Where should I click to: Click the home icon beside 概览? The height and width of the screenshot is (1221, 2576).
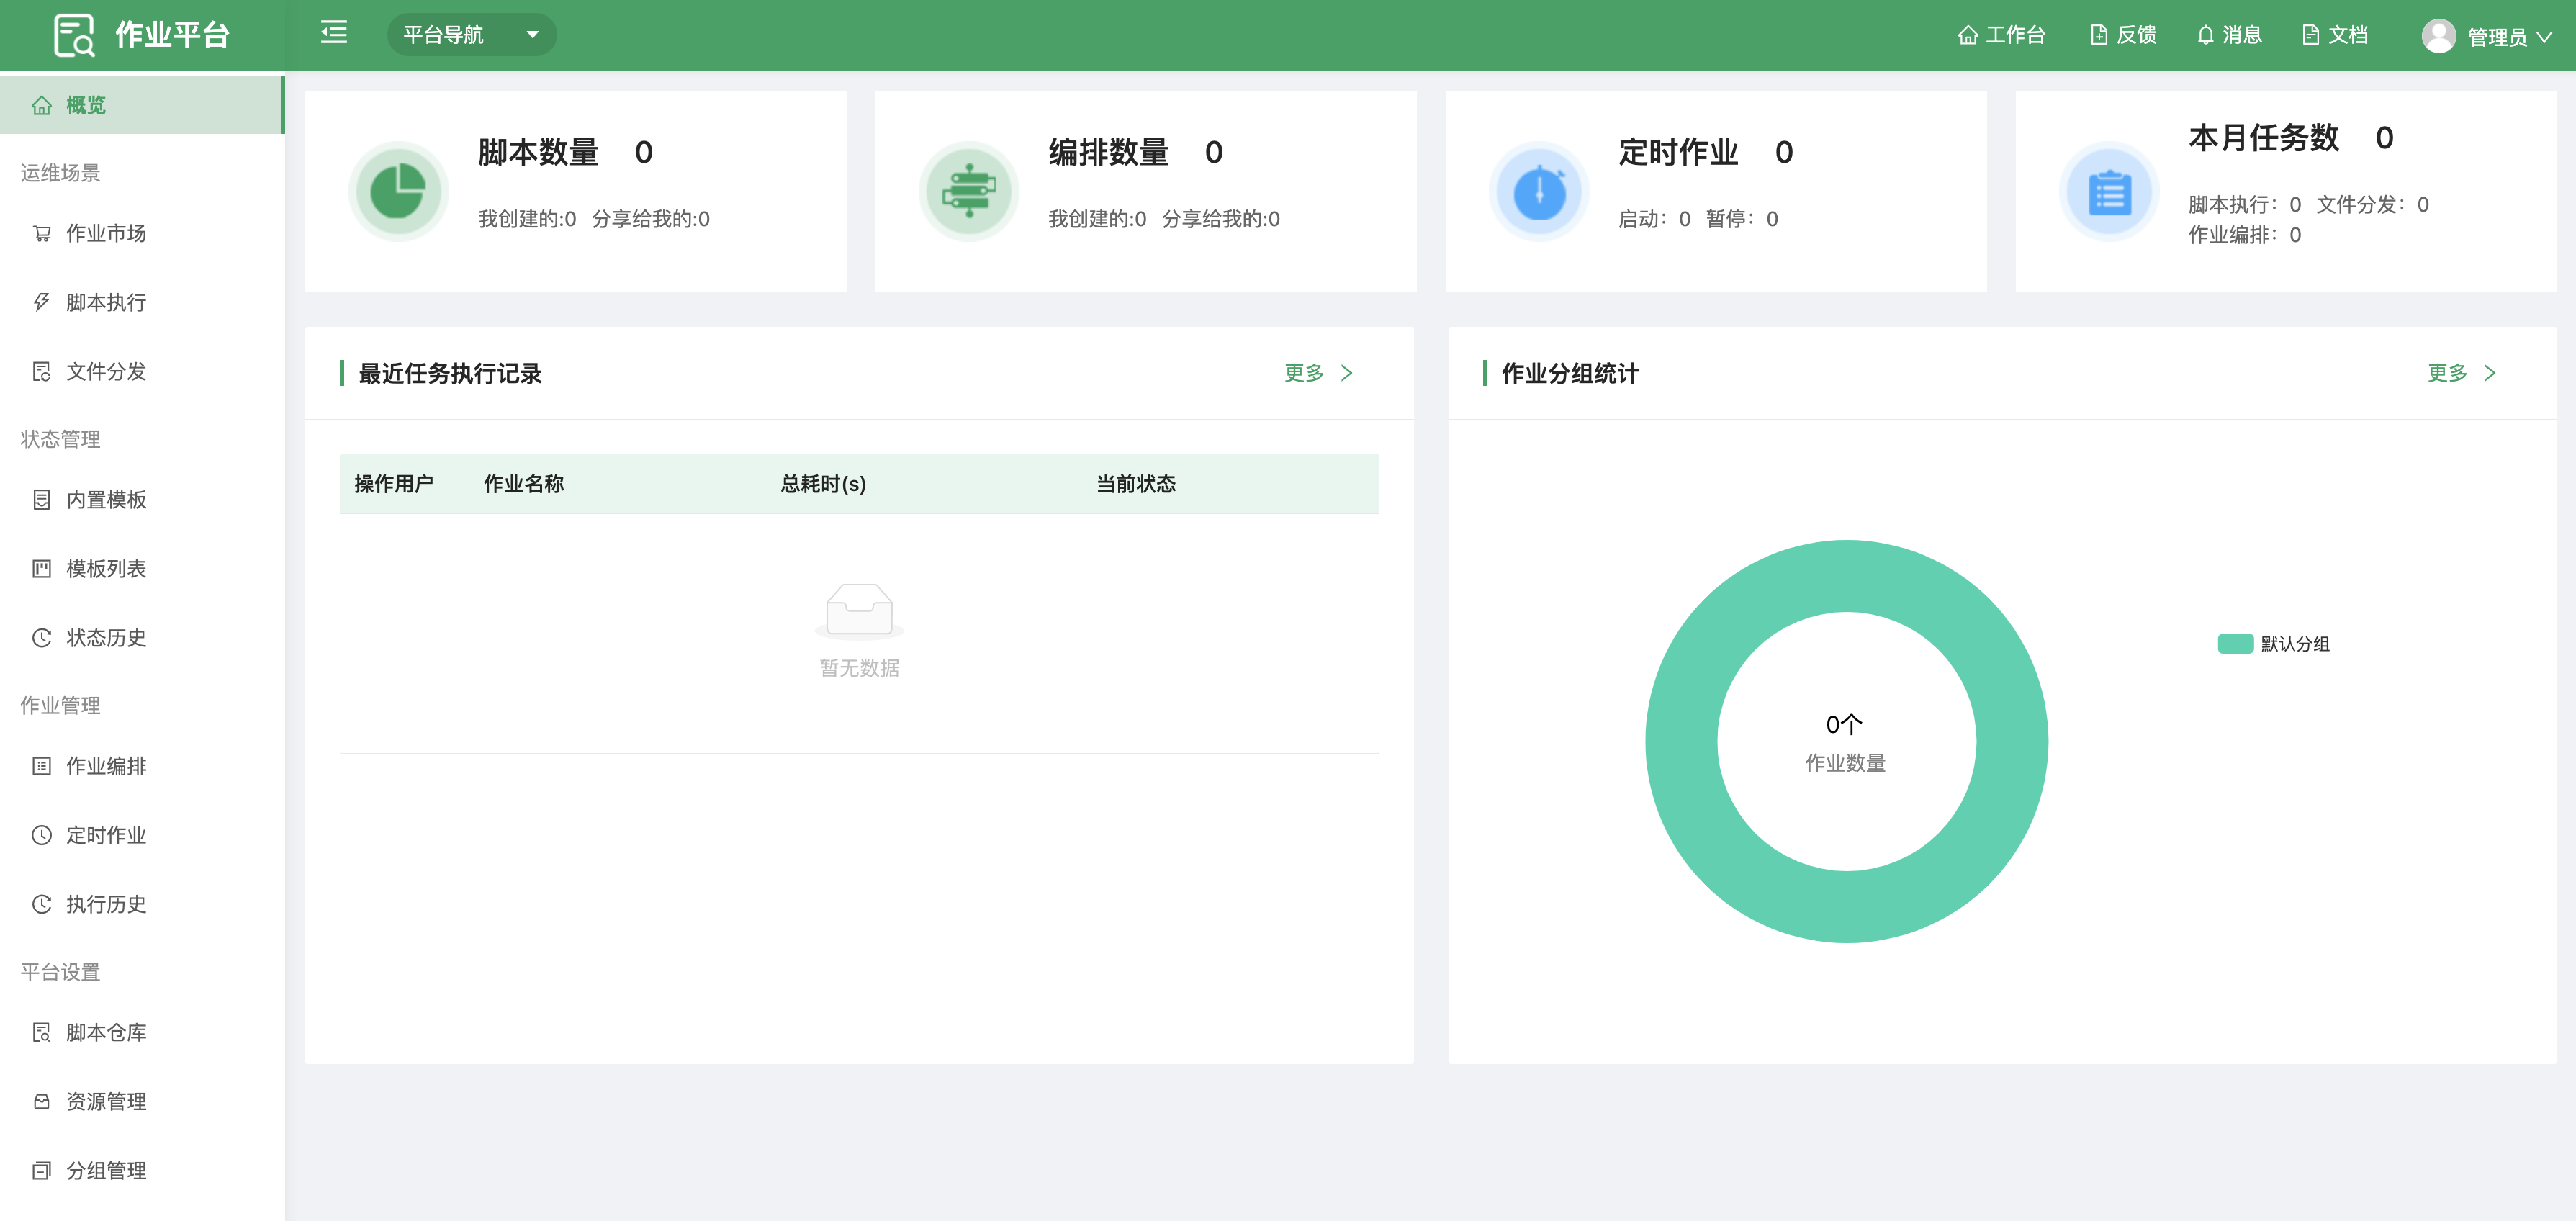(41, 105)
